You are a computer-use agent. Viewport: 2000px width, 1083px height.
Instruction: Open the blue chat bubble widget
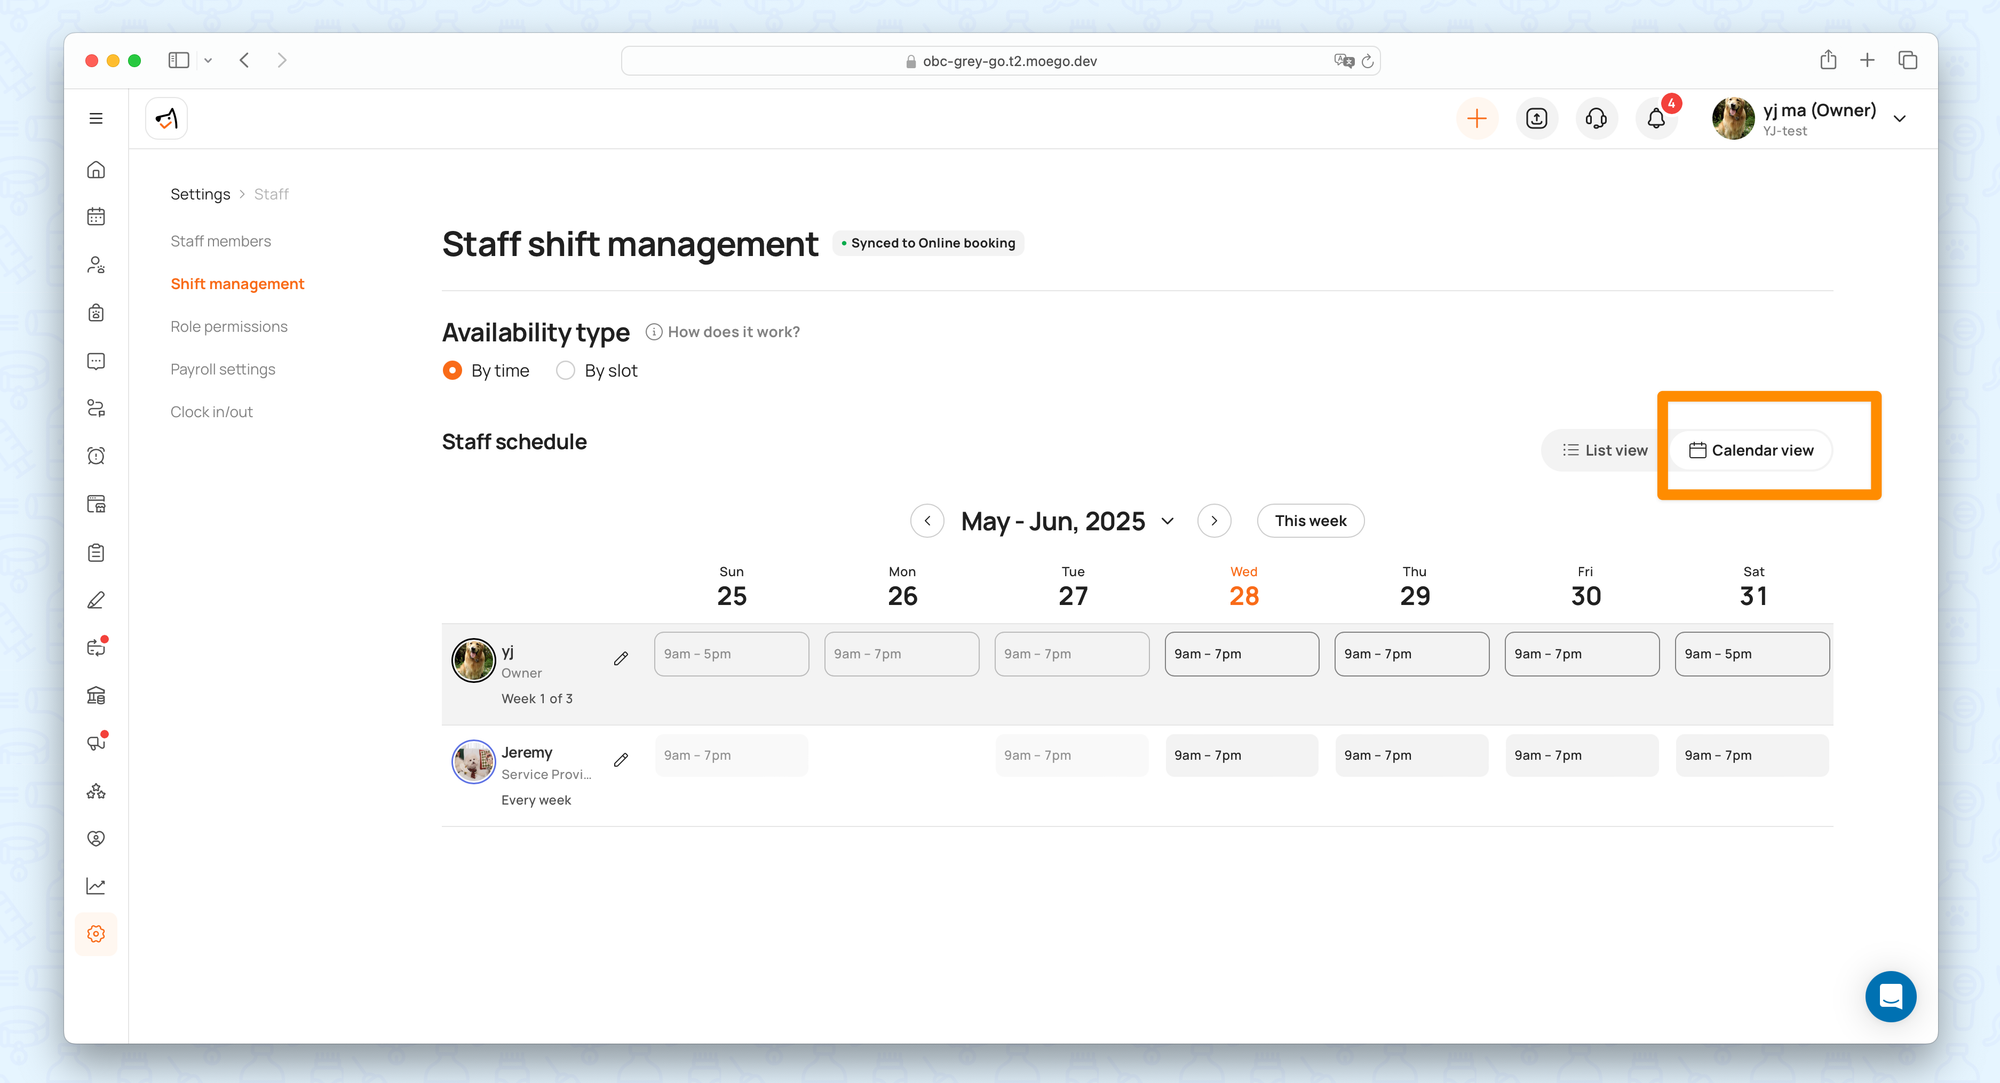point(1890,996)
